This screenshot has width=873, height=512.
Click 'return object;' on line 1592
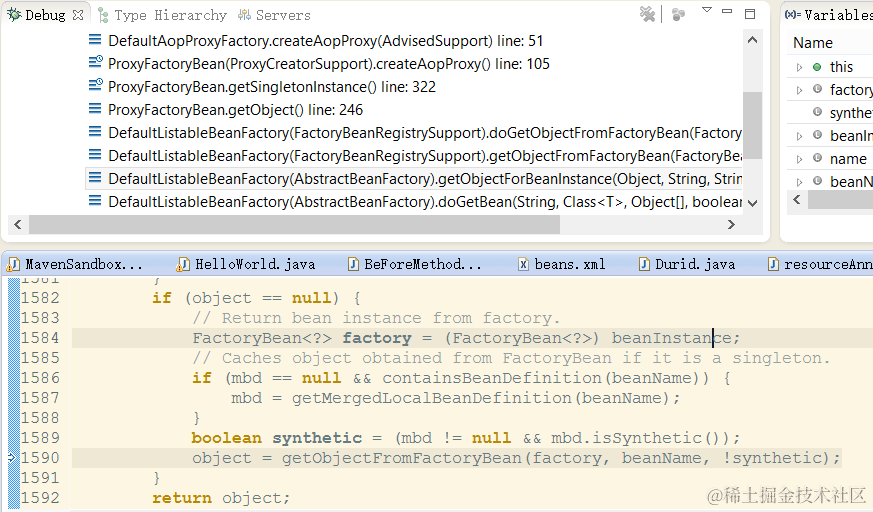(x=222, y=498)
